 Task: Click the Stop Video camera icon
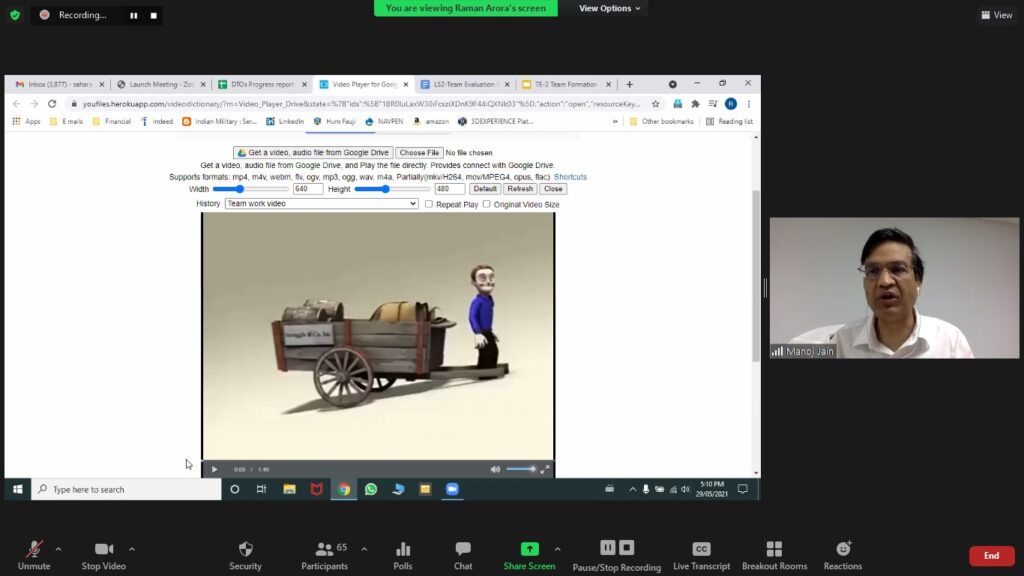click(x=103, y=549)
